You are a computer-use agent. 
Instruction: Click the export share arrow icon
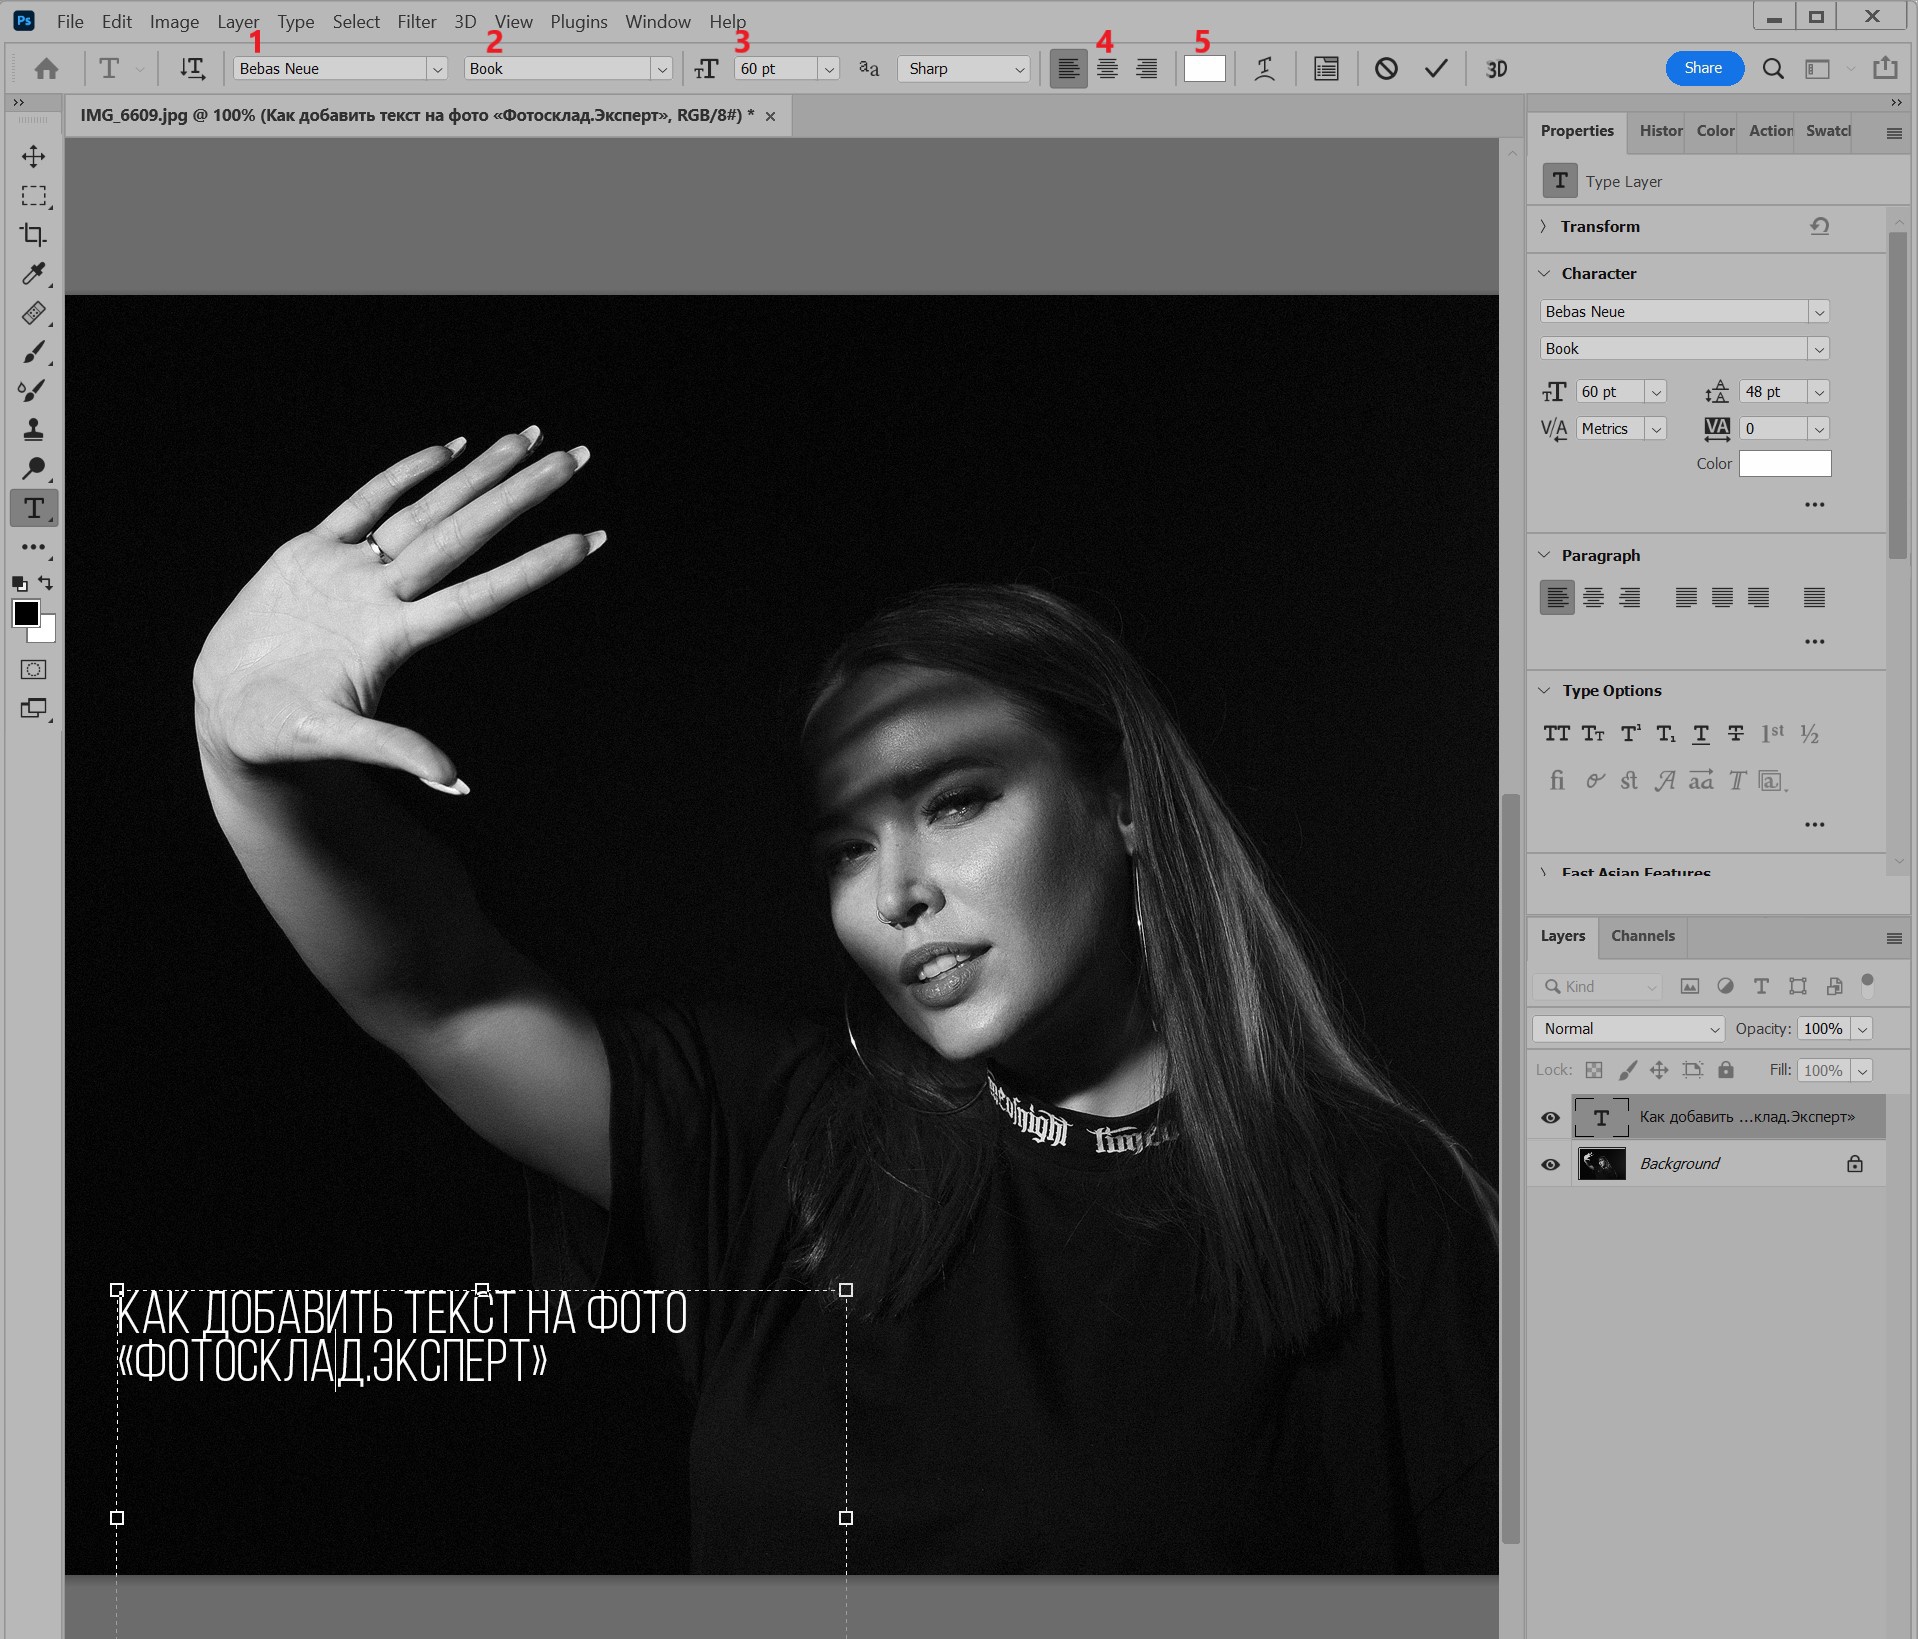pyautogui.click(x=1885, y=67)
